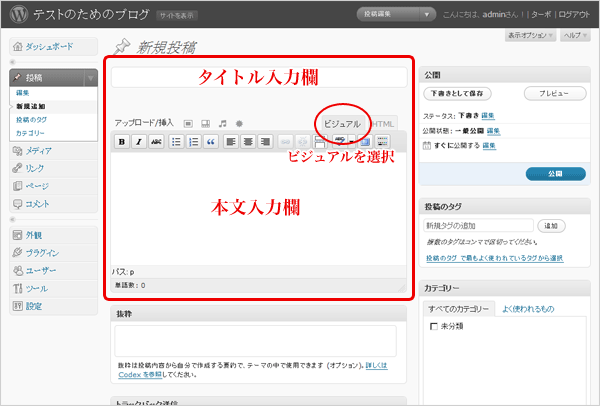Expand the 表示オプション panel

pyautogui.click(x=530, y=35)
